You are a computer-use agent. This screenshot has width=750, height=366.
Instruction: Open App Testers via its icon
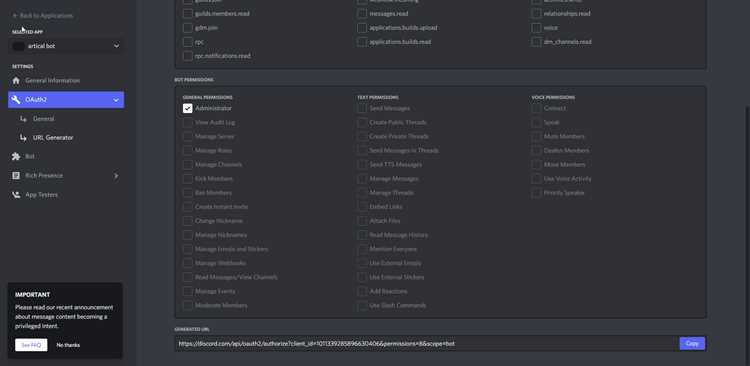point(16,195)
